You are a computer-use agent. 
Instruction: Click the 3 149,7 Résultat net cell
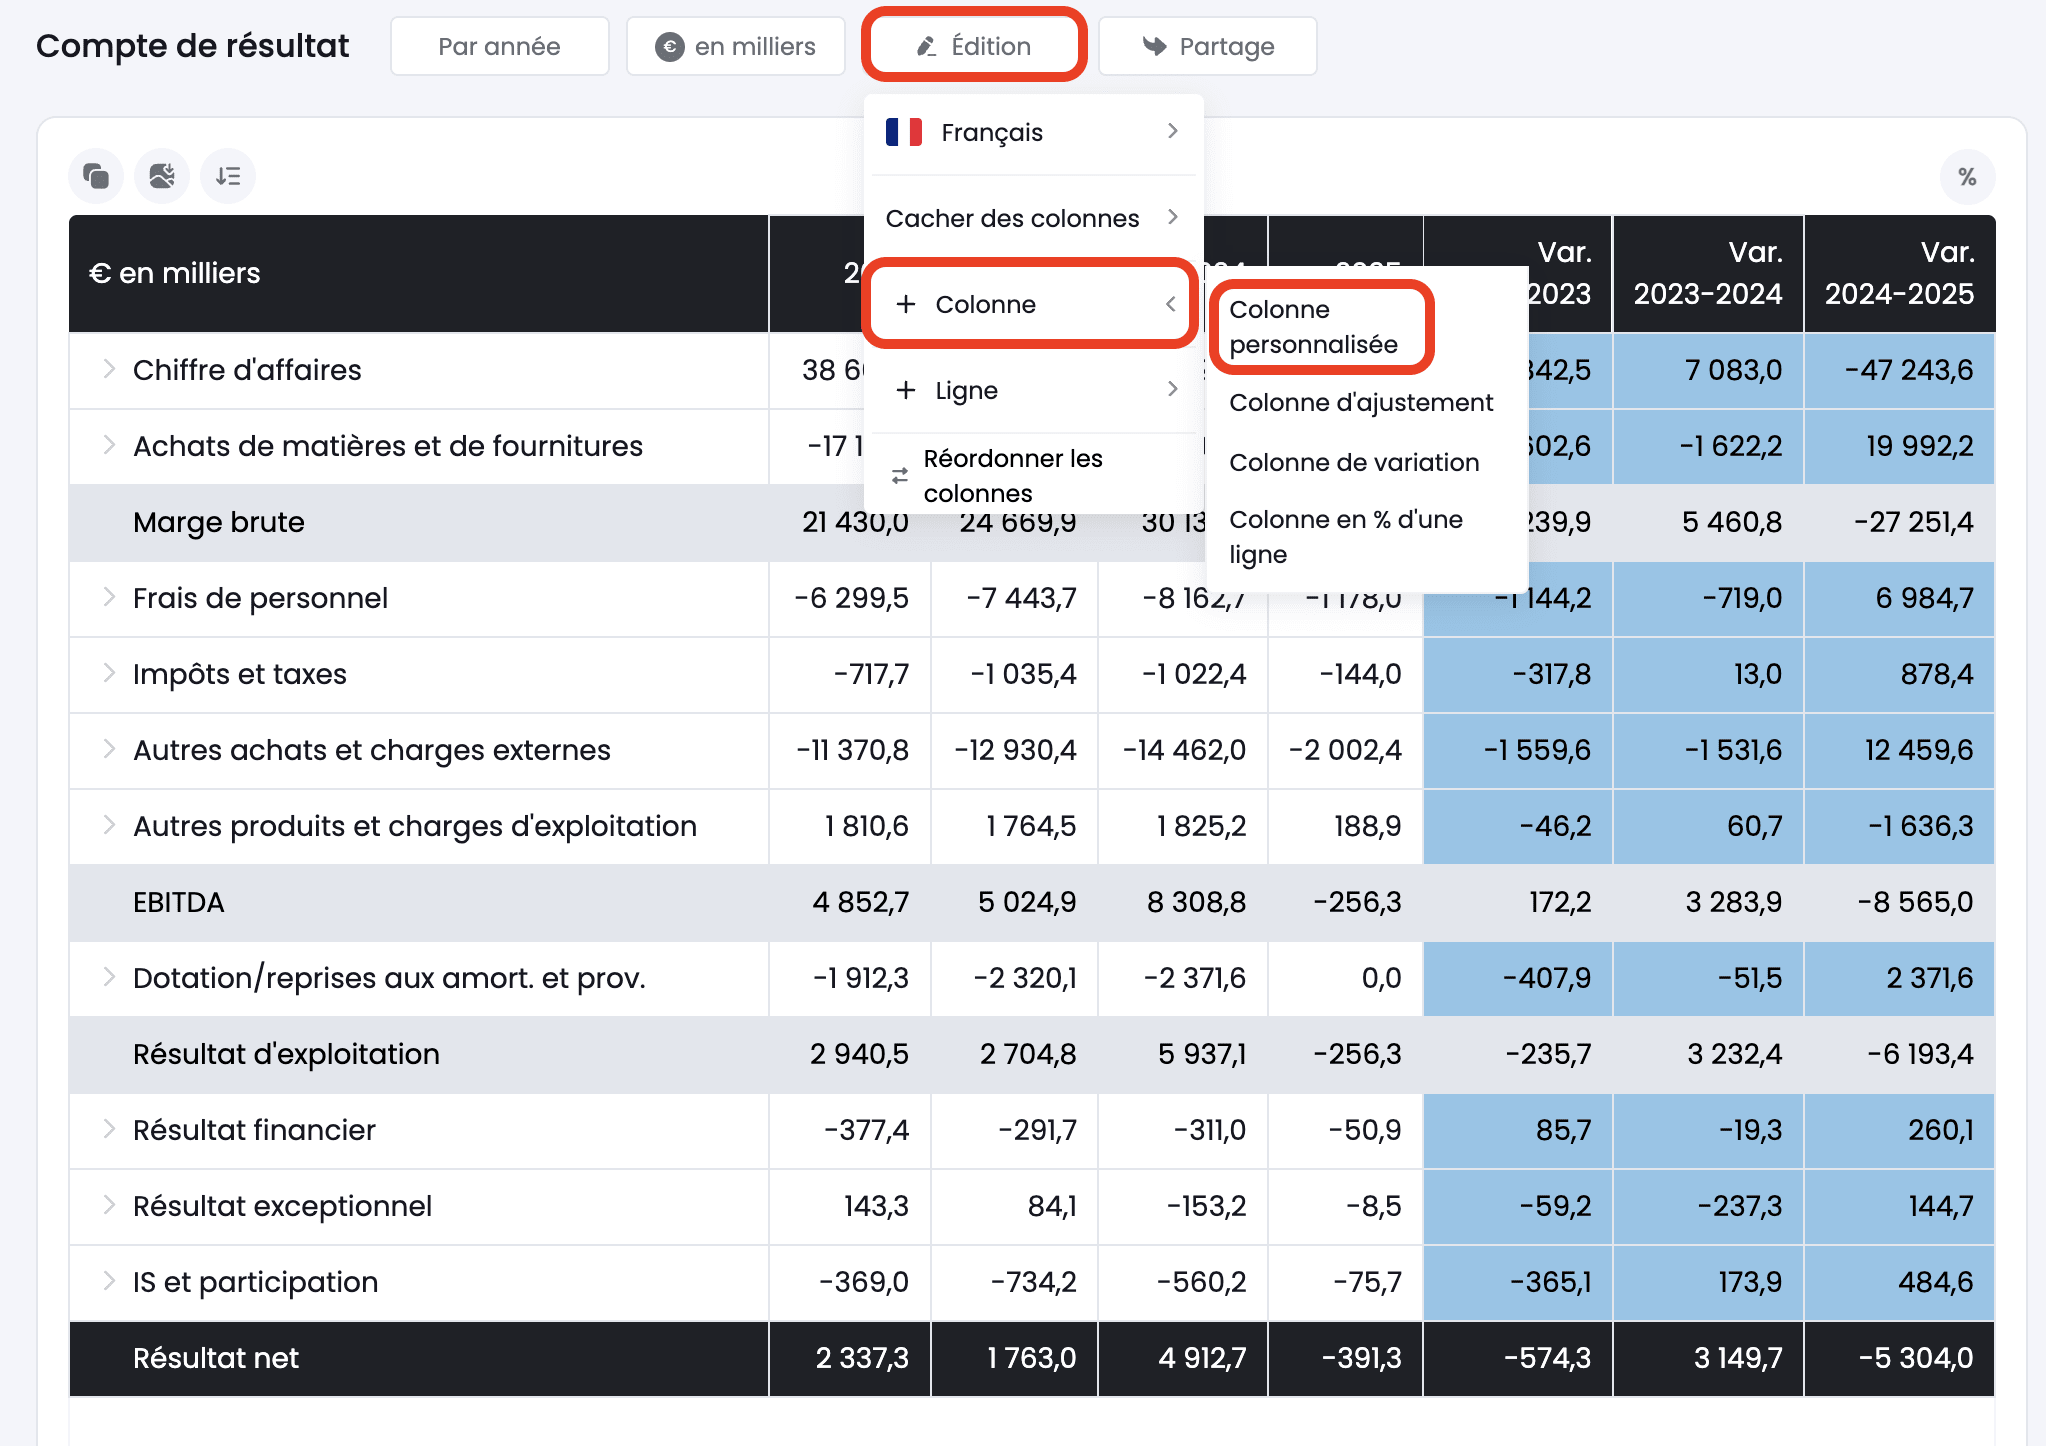pyautogui.click(x=1708, y=1358)
